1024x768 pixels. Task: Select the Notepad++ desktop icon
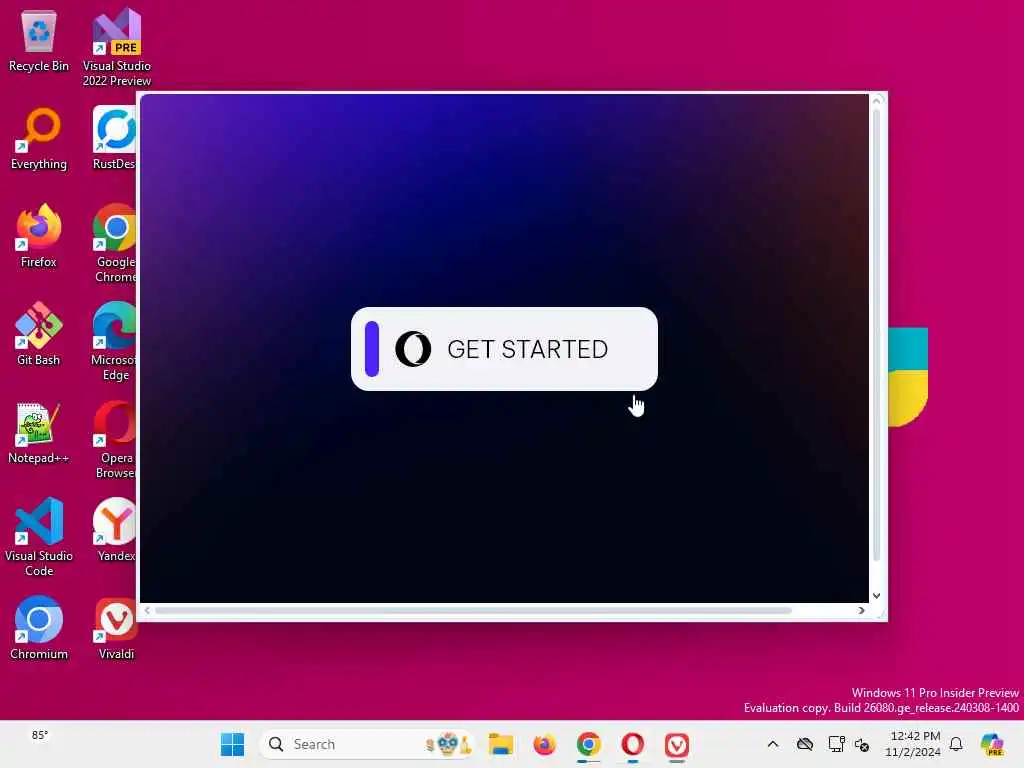[x=39, y=432]
